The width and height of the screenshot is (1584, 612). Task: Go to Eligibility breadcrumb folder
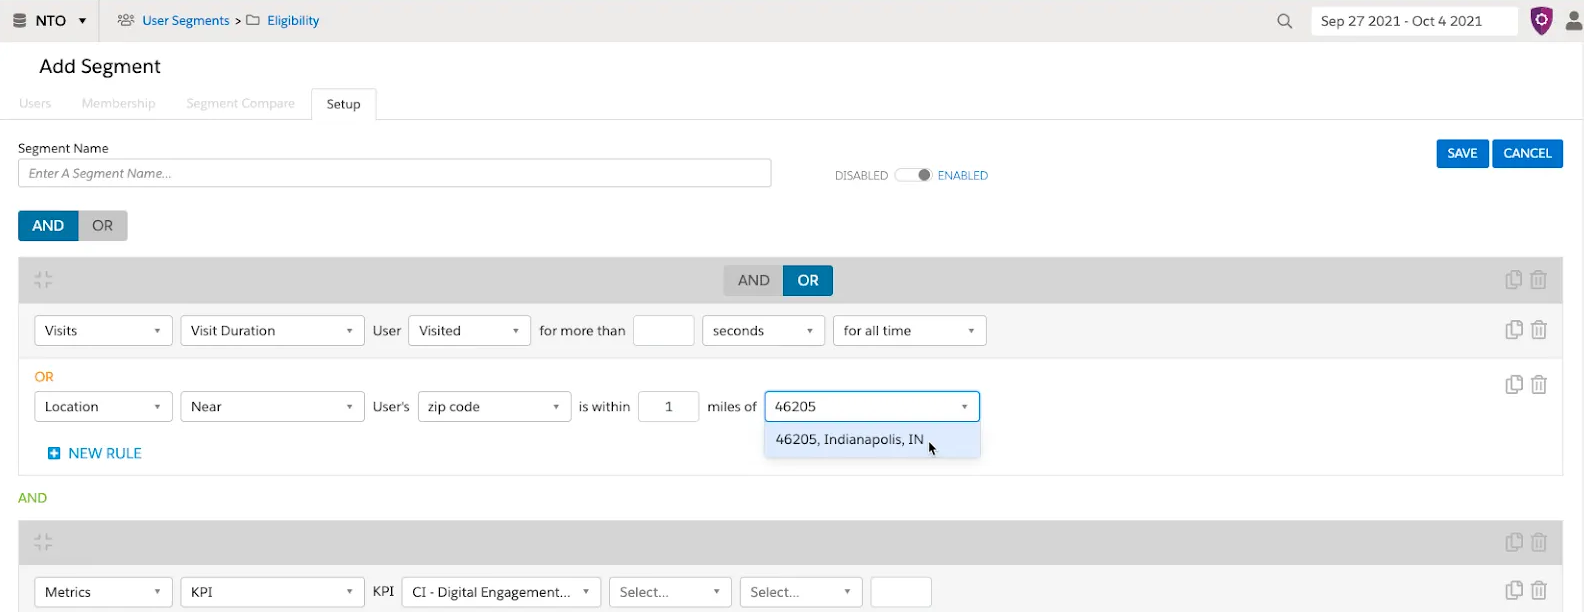coord(293,20)
